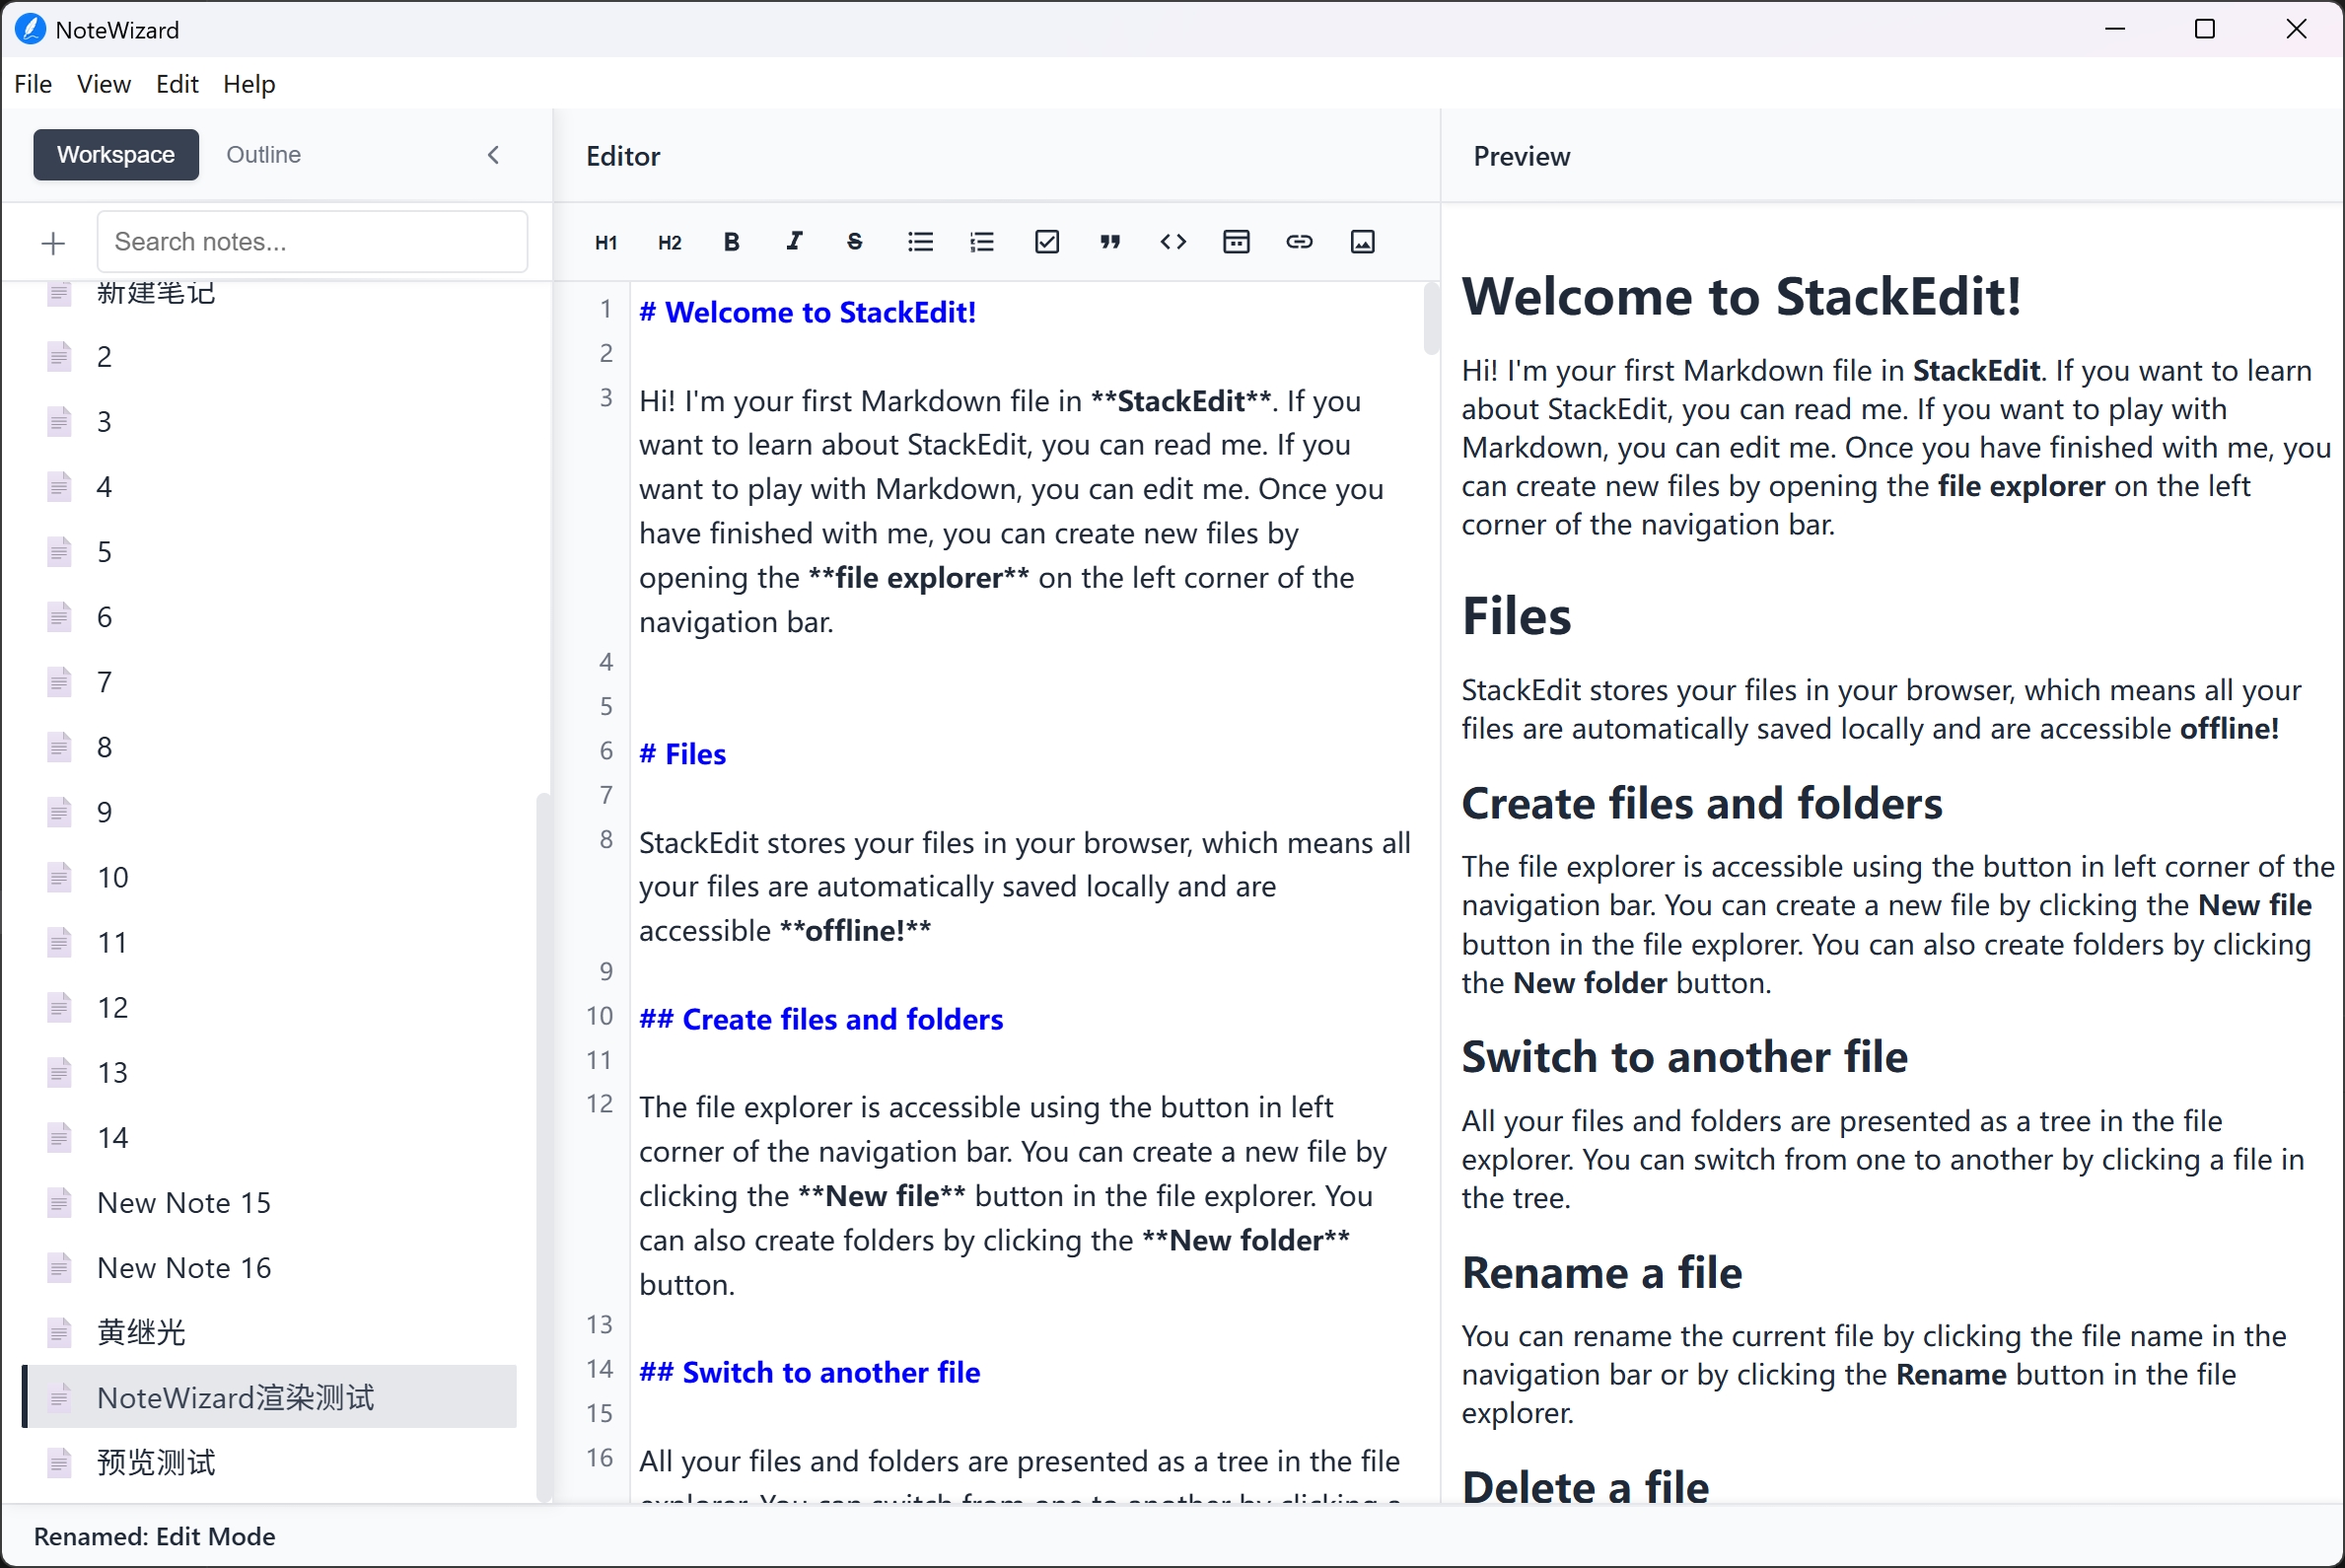Click editor line 1 Welcome heading
The width and height of the screenshot is (2345, 1568).
point(807,312)
